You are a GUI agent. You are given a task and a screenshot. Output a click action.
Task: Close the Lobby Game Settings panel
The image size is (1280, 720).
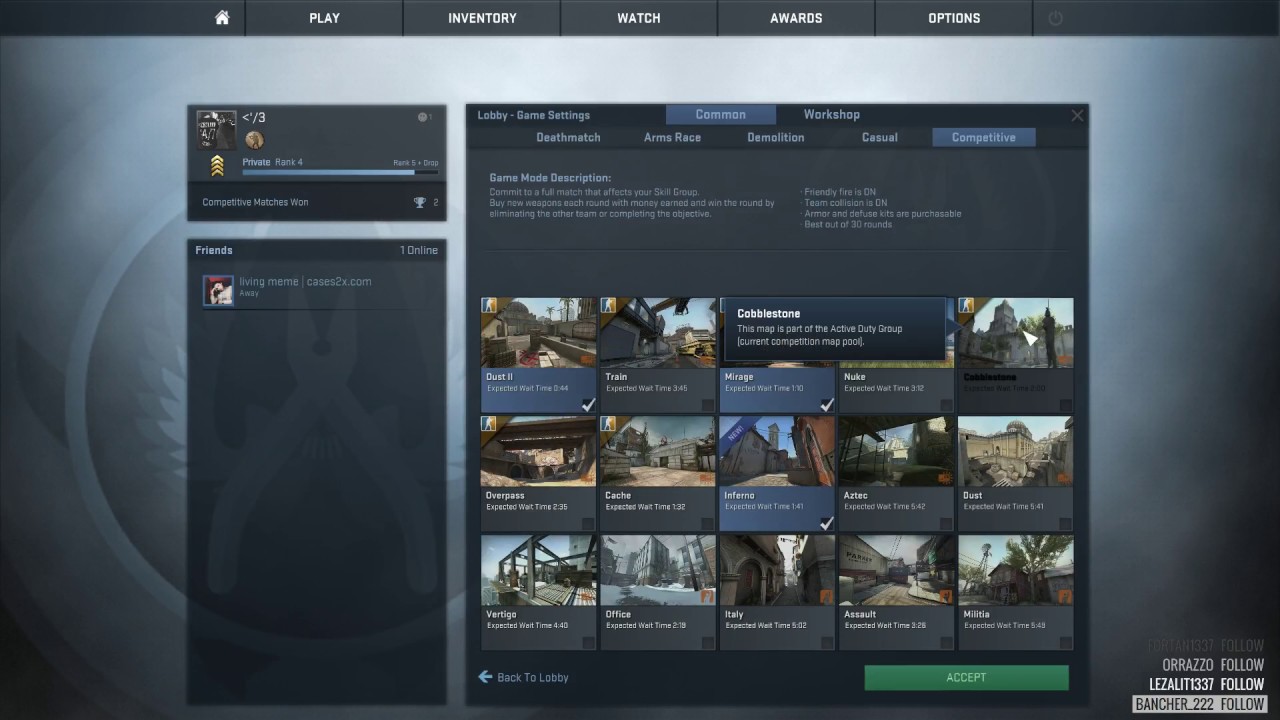click(1077, 116)
